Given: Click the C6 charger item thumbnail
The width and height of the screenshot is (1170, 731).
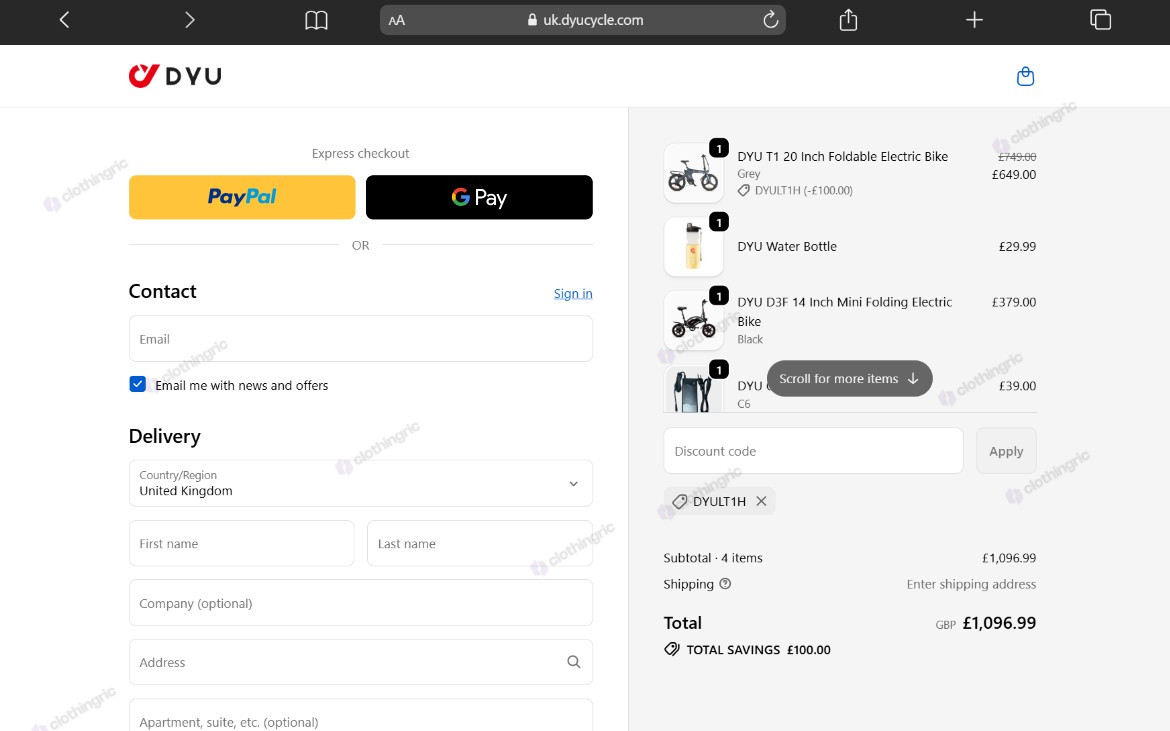Looking at the screenshot, I should (x=693, y=389).
